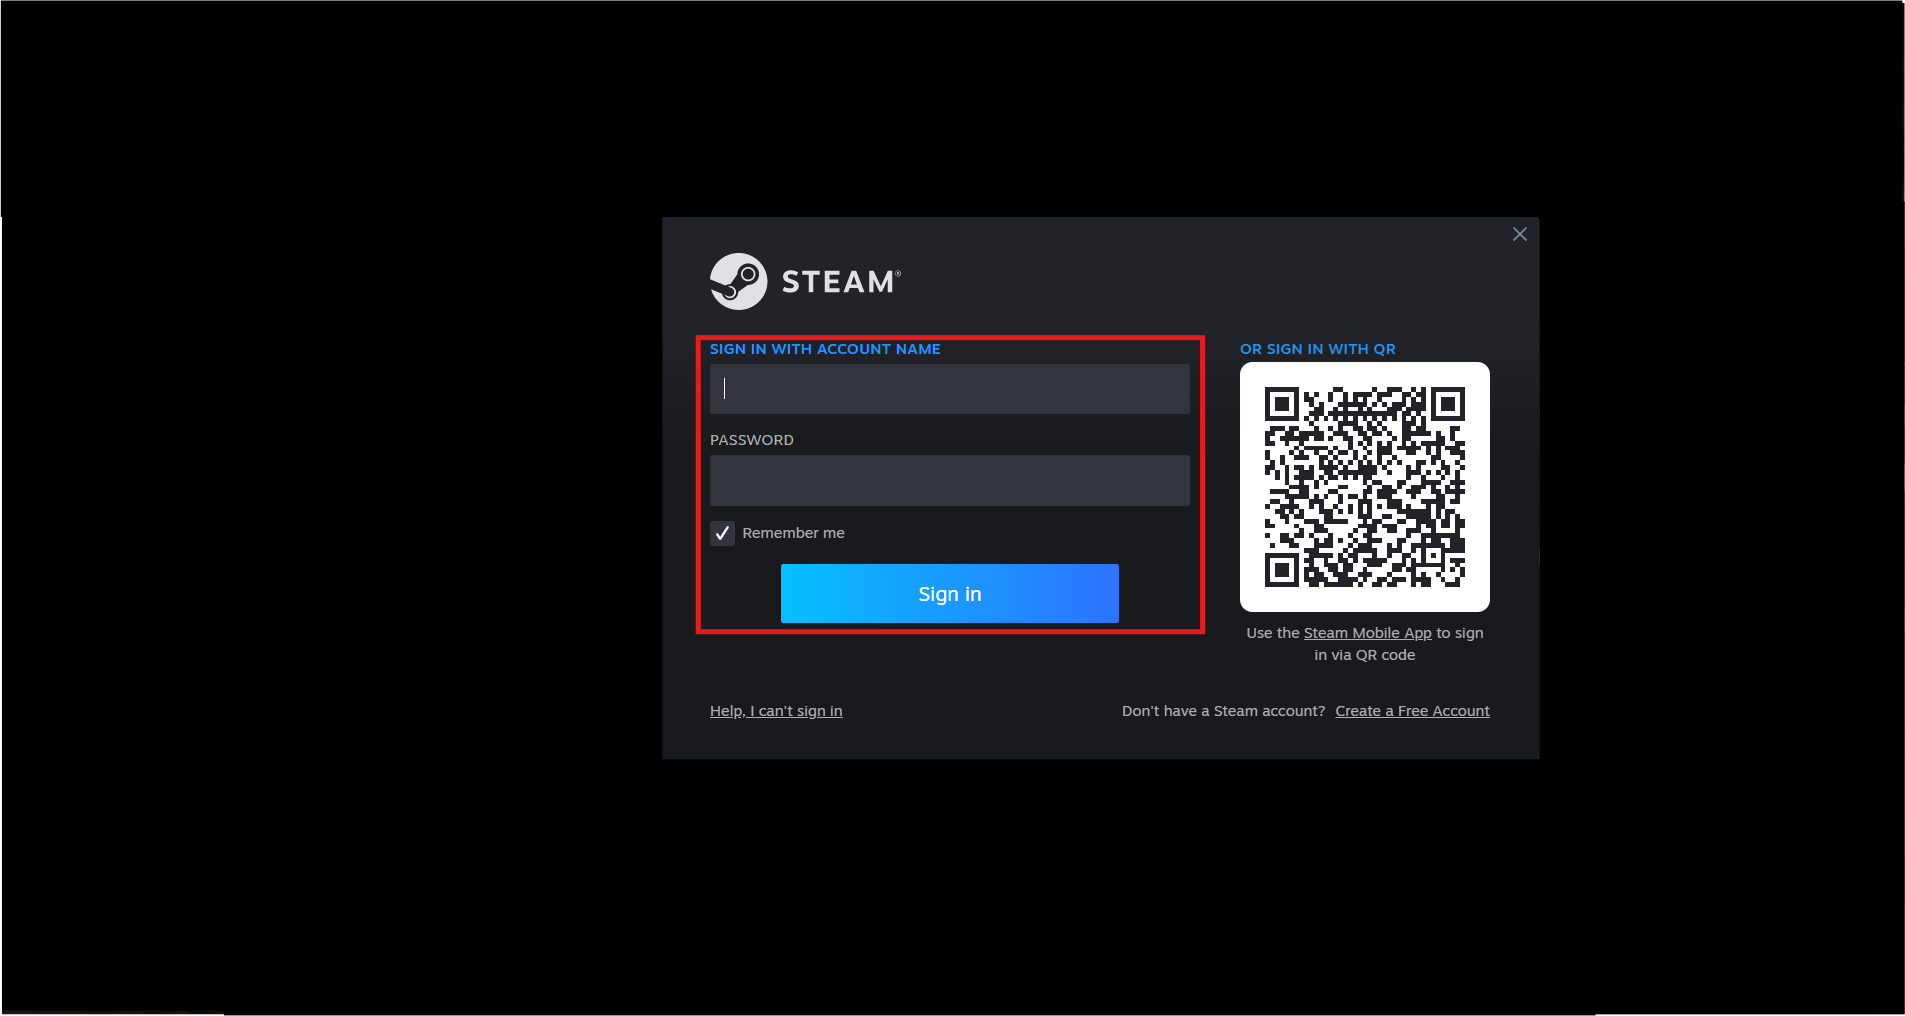Image resolution: width=1905 pixels, height=1016 pixels.
Task: Click the OR SIGN IN WITH QR heading
Action: [x=1318, y=349]
